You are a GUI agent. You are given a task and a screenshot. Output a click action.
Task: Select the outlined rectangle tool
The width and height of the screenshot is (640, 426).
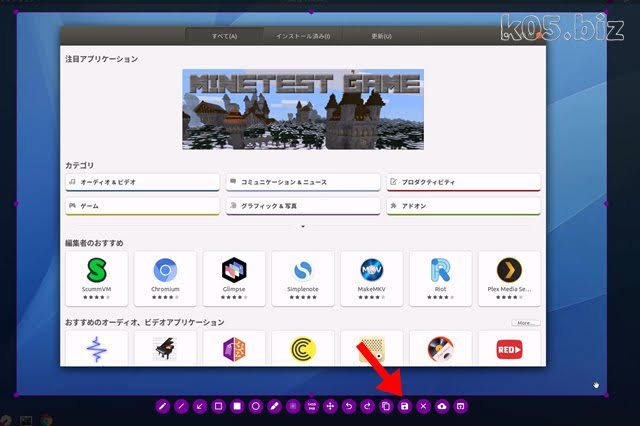218,406
